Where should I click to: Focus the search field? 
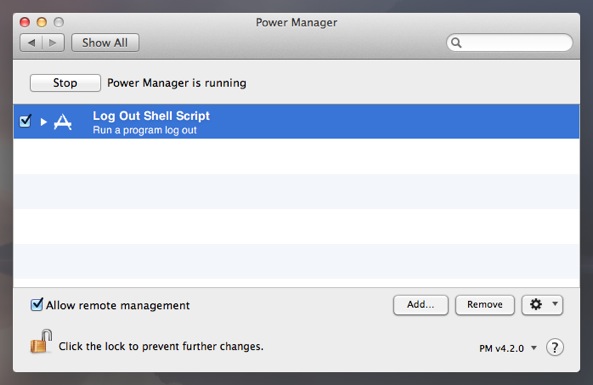point(509,42)
